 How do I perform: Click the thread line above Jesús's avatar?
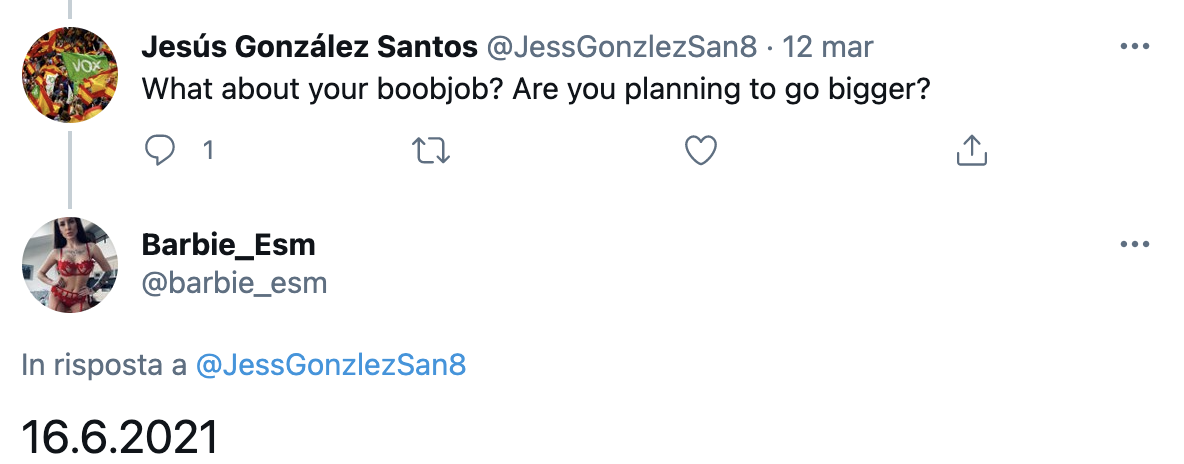[x=70, y=9]
